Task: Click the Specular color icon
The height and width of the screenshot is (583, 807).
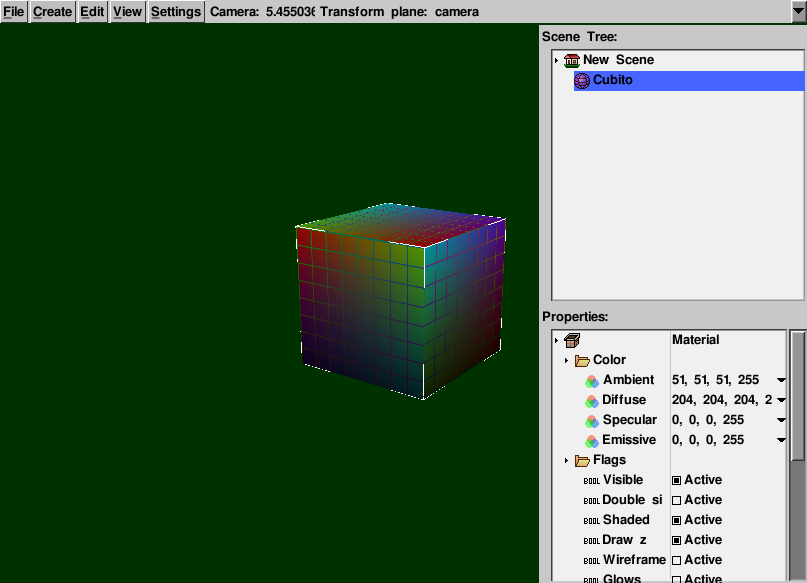Action: [x=592, y=420]
